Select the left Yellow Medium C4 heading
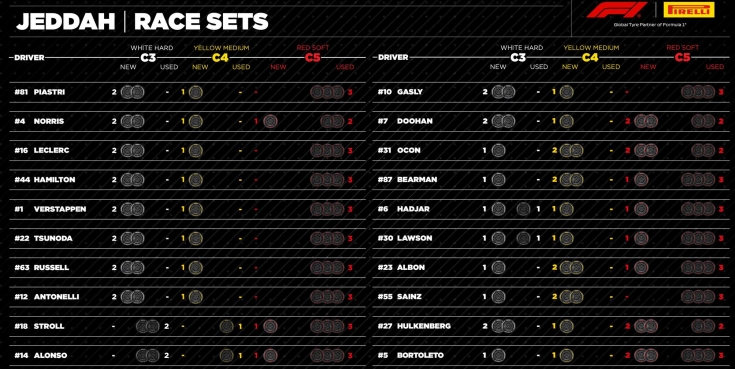Viewport: 735px width, 369px height. (x=221, y=53)
